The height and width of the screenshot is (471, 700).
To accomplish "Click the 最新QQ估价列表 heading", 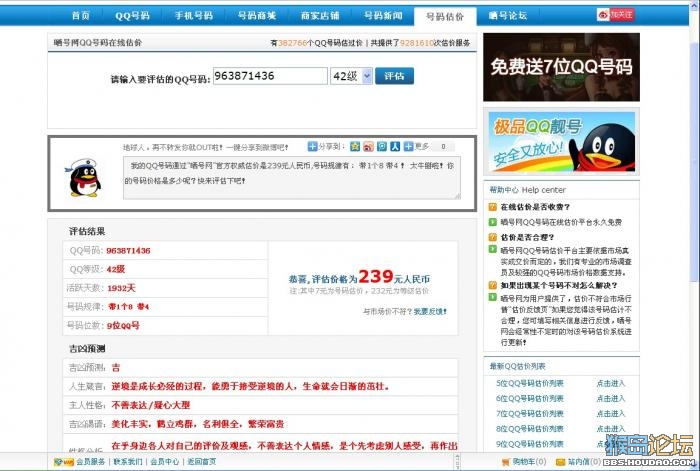I will click(518, 366).
